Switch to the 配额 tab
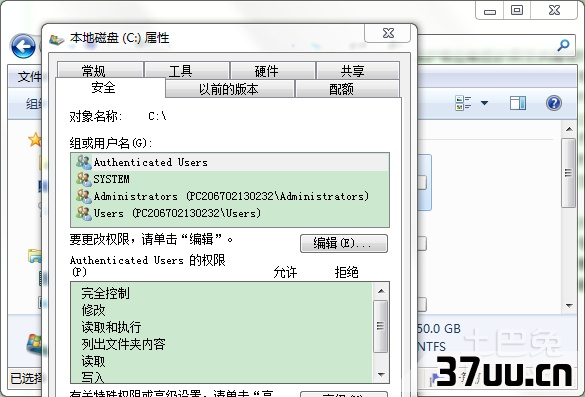 coord(347,89)
